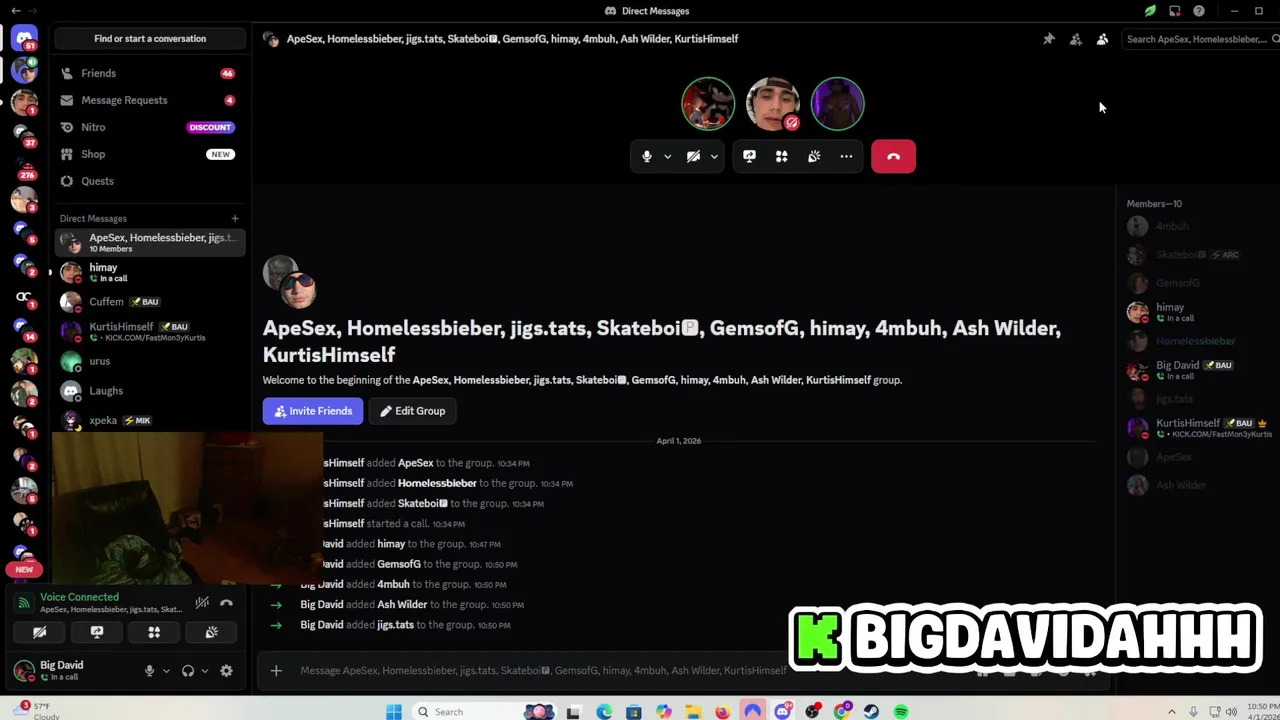Turn on camera in the call control bar

(x=693, y=156)
